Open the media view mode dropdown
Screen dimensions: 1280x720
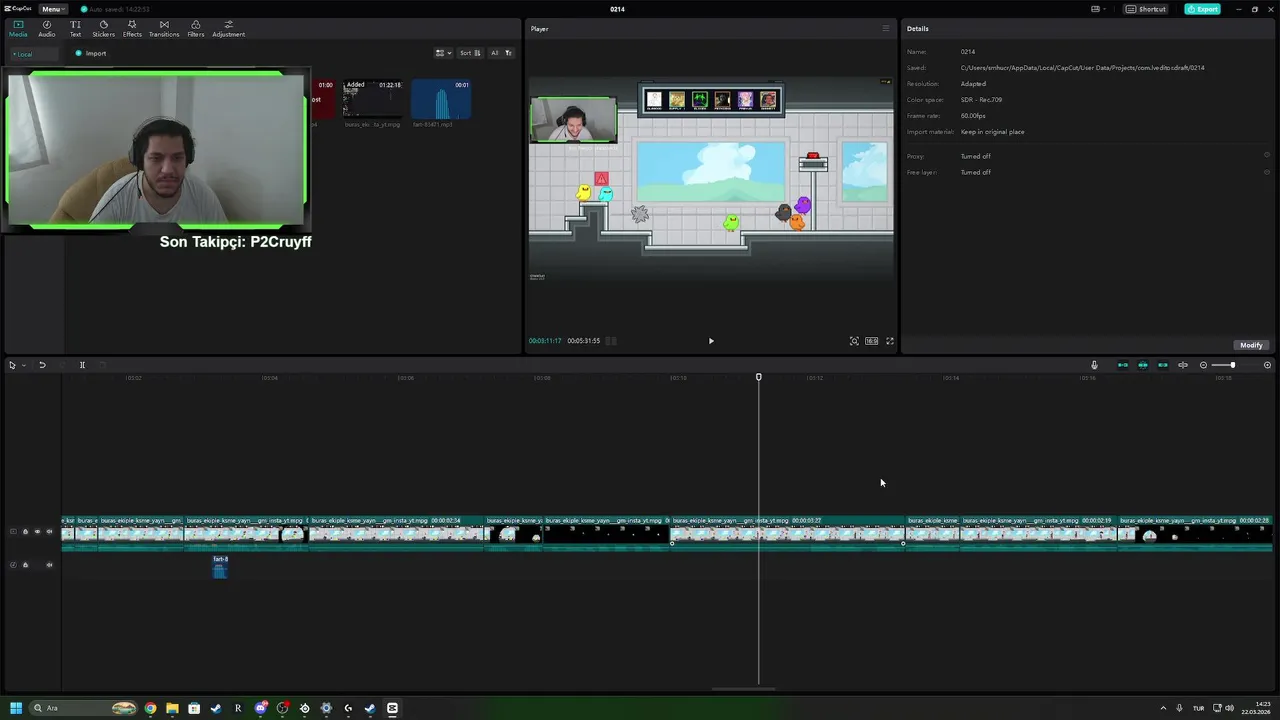coord(443,53)
